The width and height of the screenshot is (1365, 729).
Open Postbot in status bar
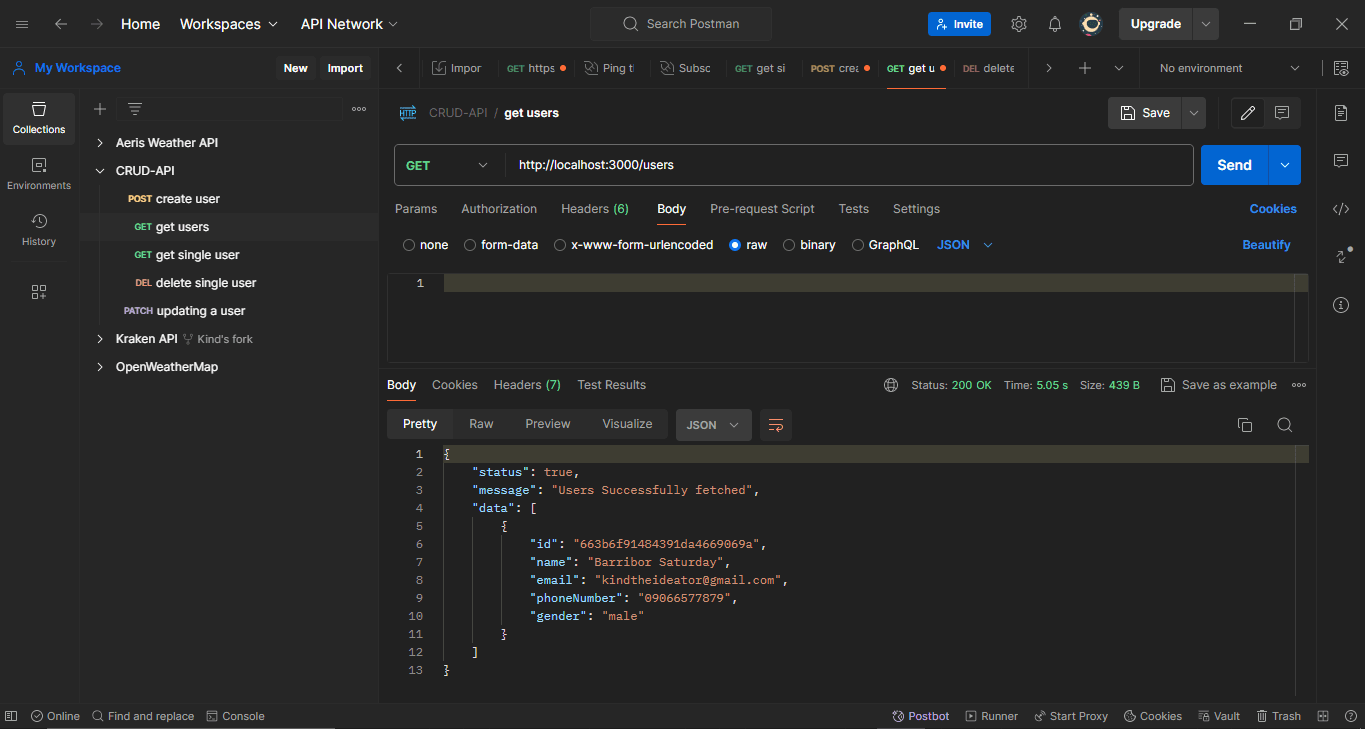921,716
